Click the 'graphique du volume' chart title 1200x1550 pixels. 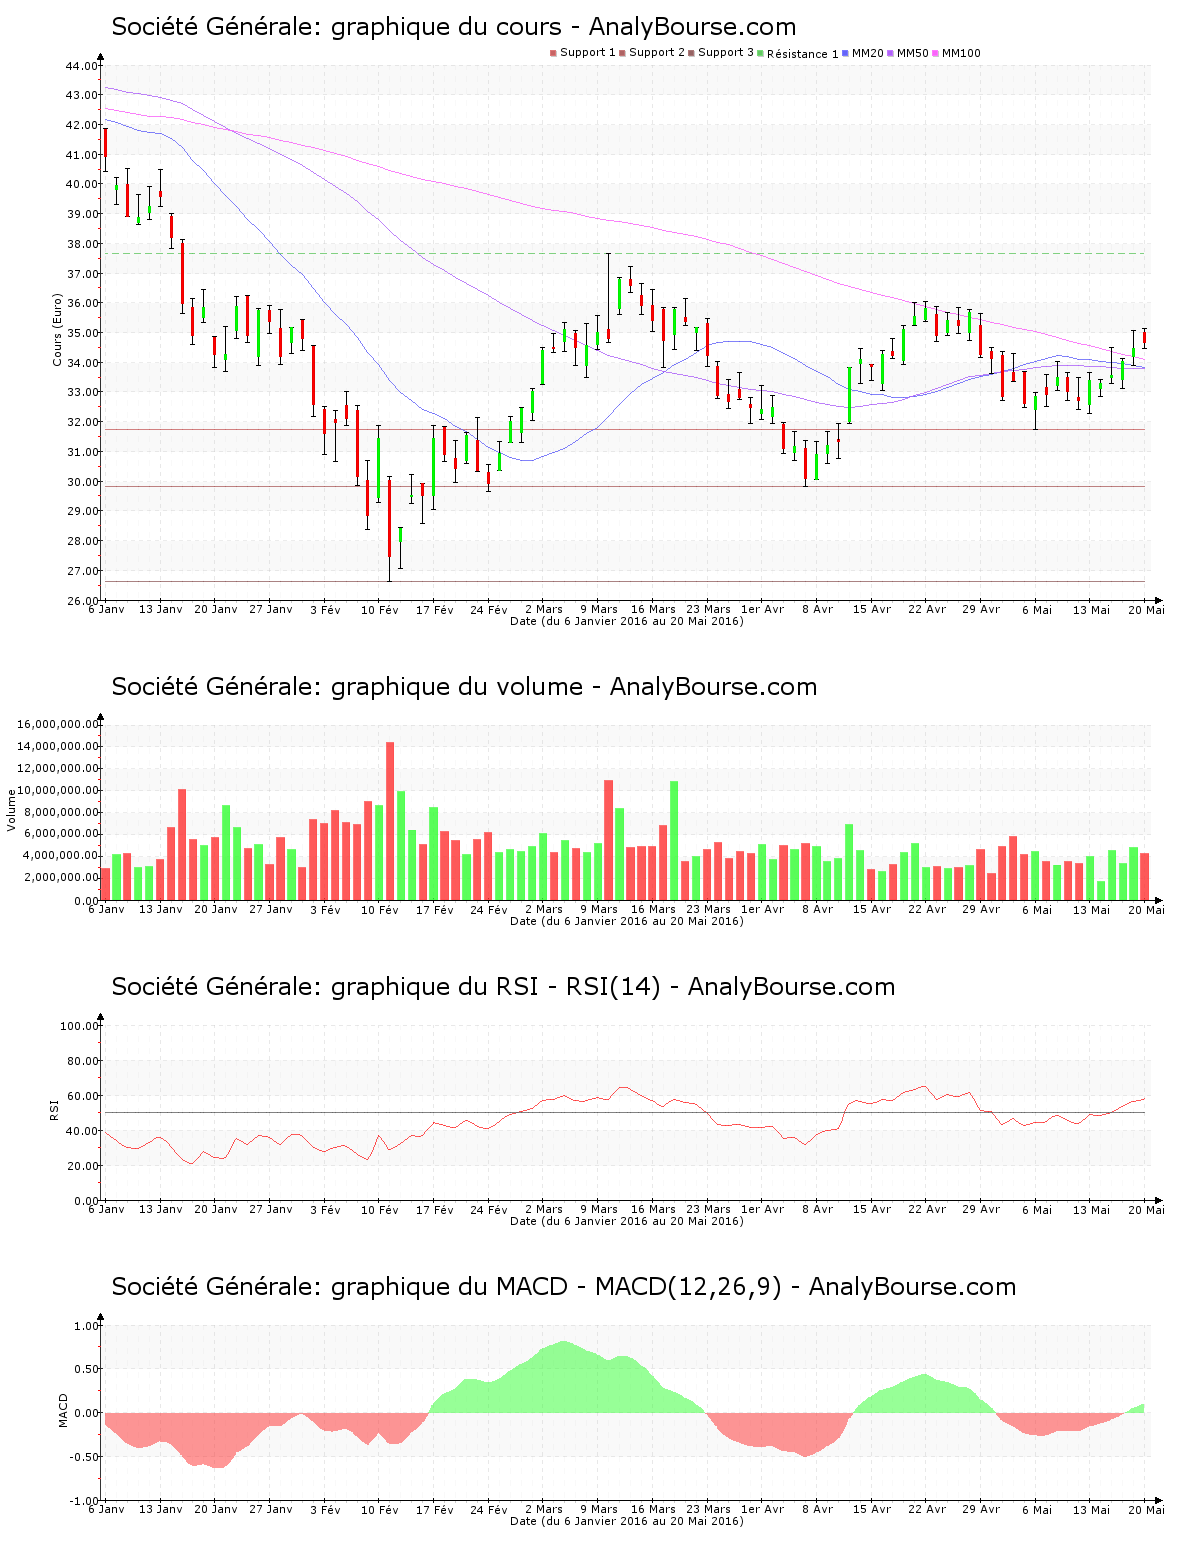click(464, 687)
